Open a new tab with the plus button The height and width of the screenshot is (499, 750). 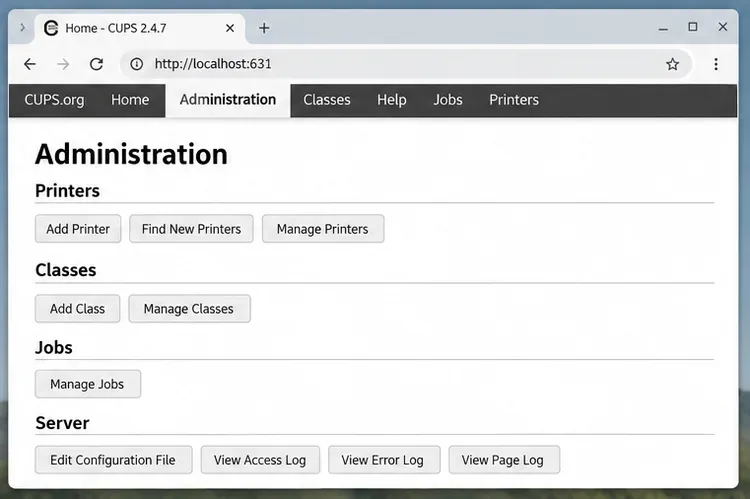point(264,28)
